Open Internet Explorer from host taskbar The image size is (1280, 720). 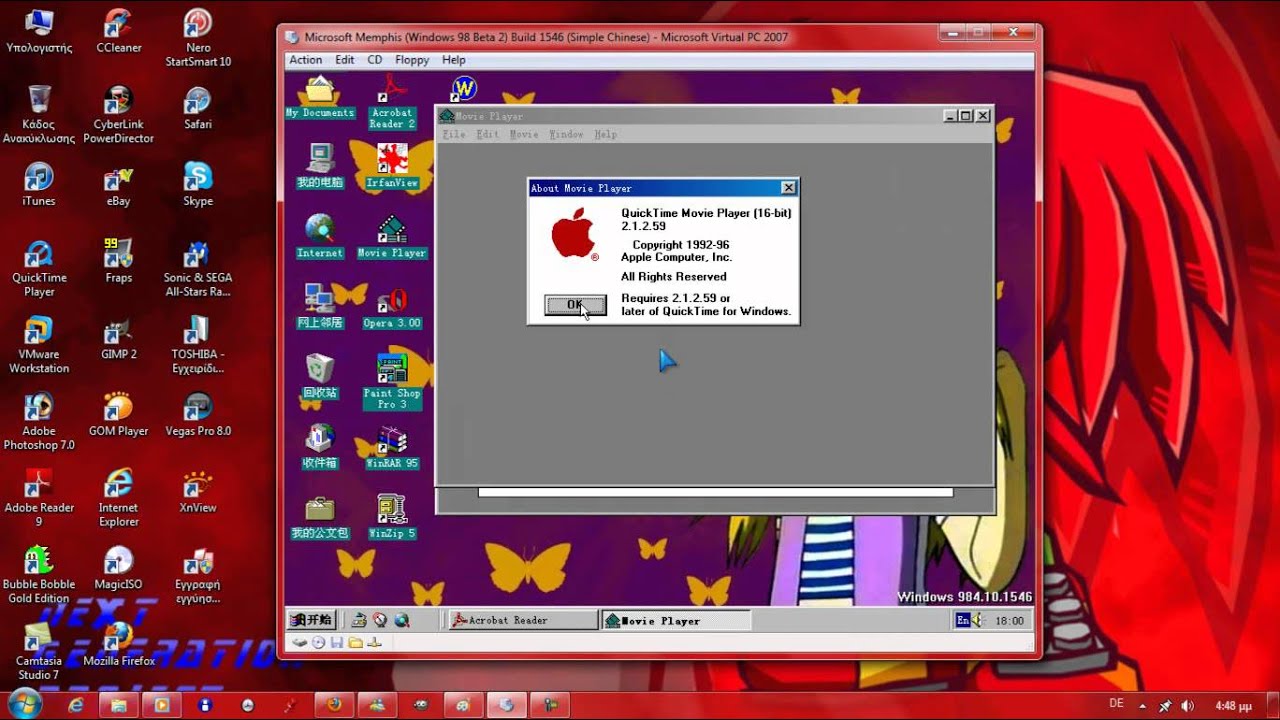pos(76,704)
